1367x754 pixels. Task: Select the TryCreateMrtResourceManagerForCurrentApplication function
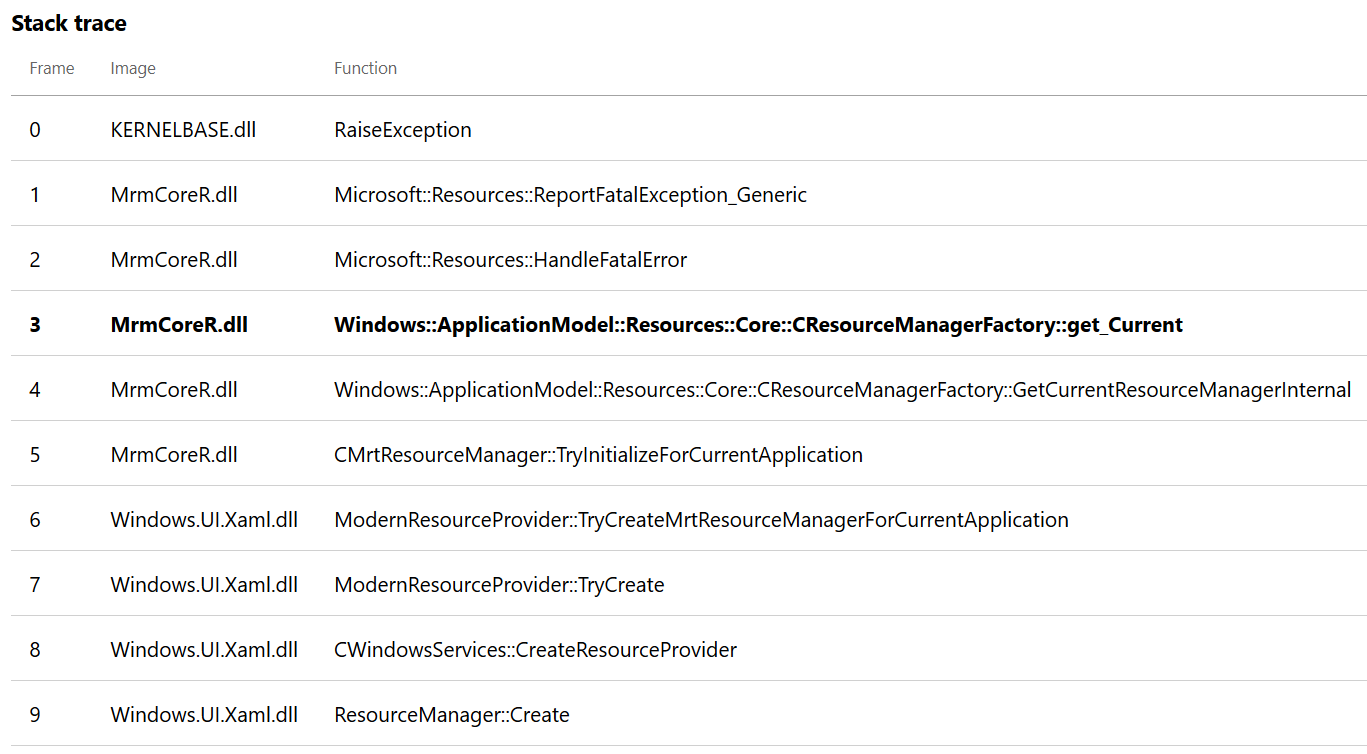(702, 520)
